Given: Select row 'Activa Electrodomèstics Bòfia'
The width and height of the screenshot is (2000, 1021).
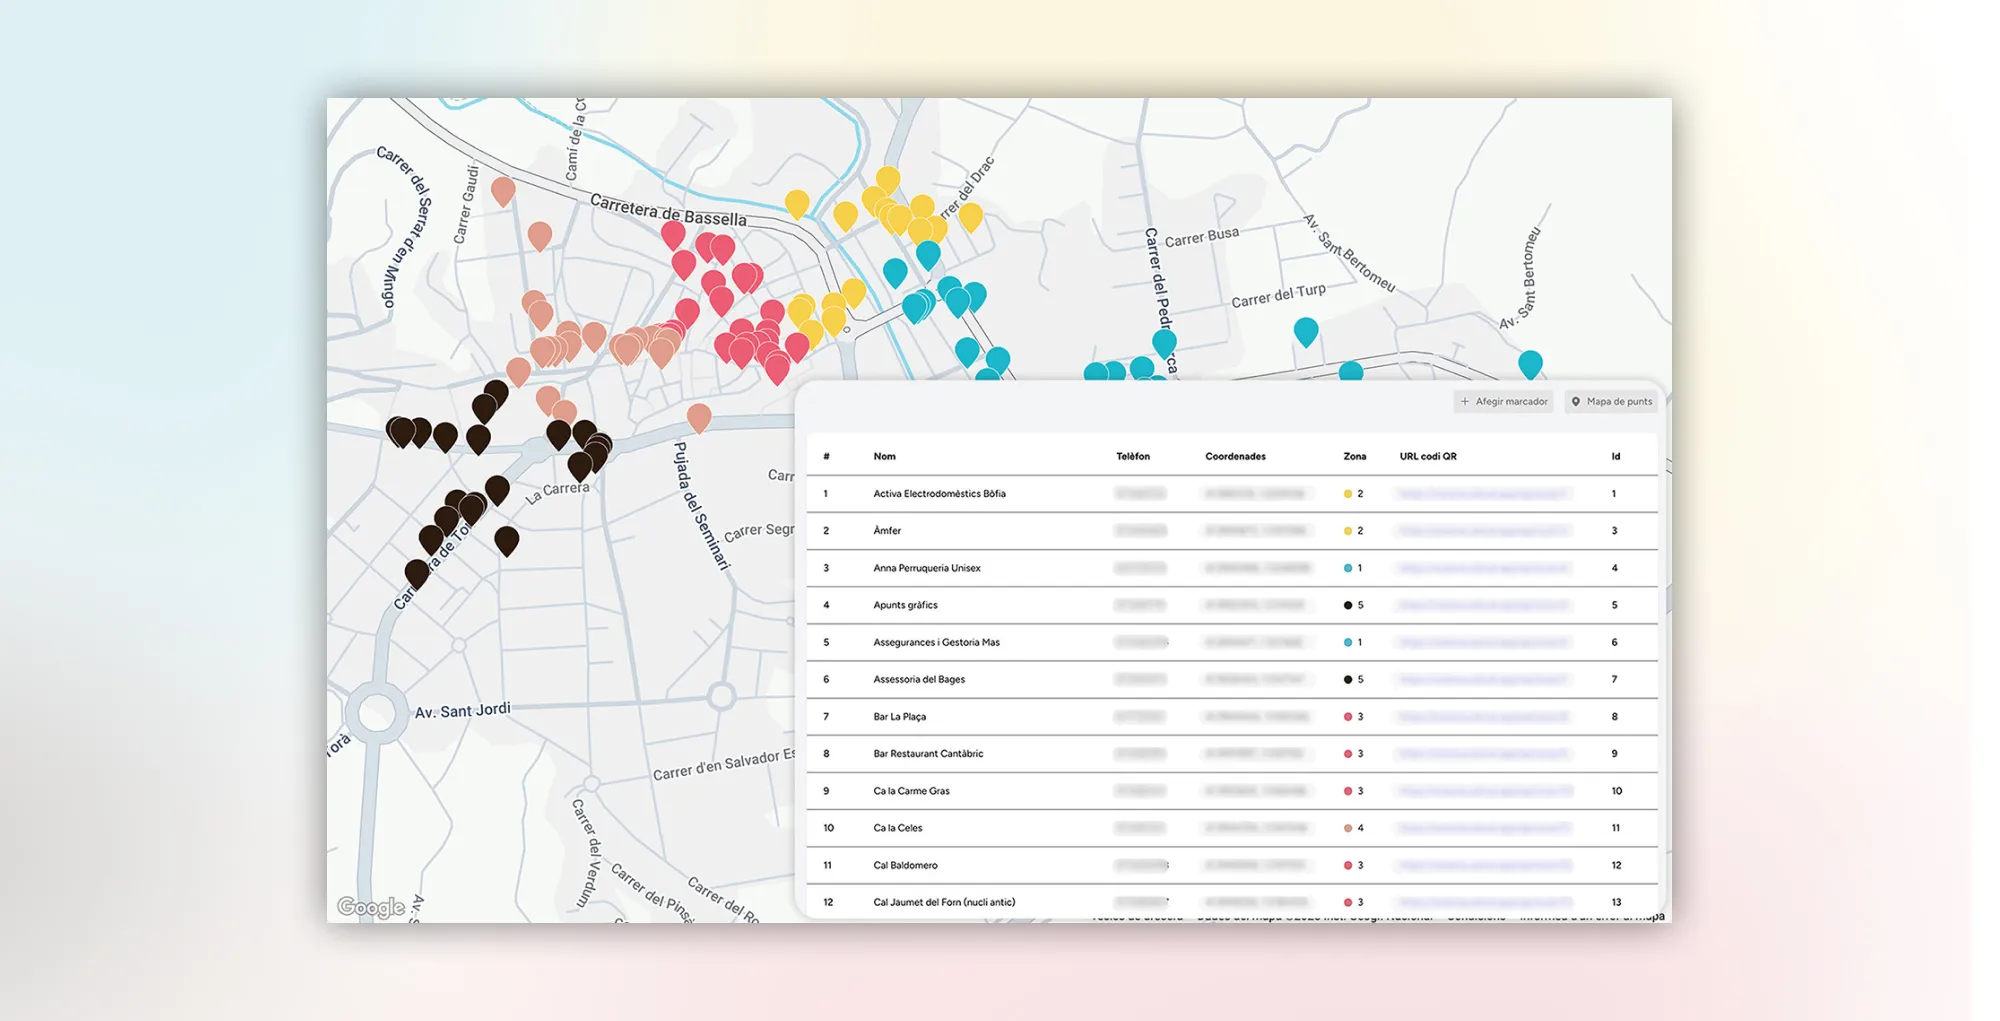Looking at the screenshot, I should pos(1232,494).
